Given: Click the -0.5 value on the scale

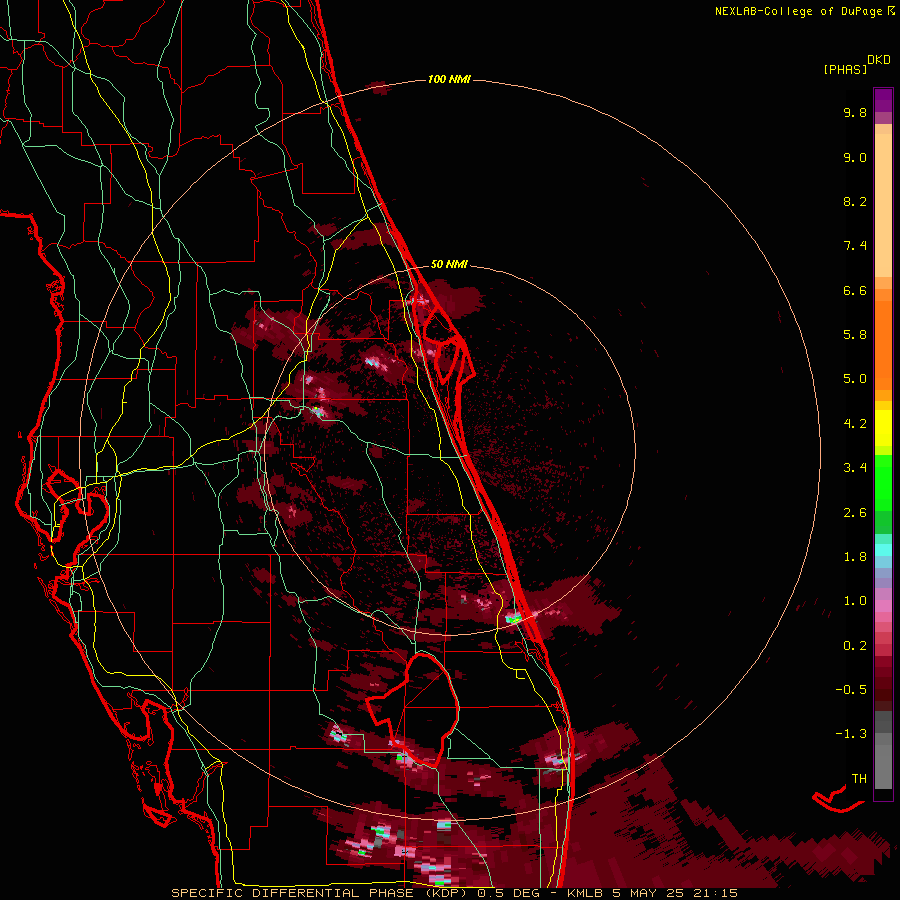Looking at the screenshot, I should (x=851, y=690).
